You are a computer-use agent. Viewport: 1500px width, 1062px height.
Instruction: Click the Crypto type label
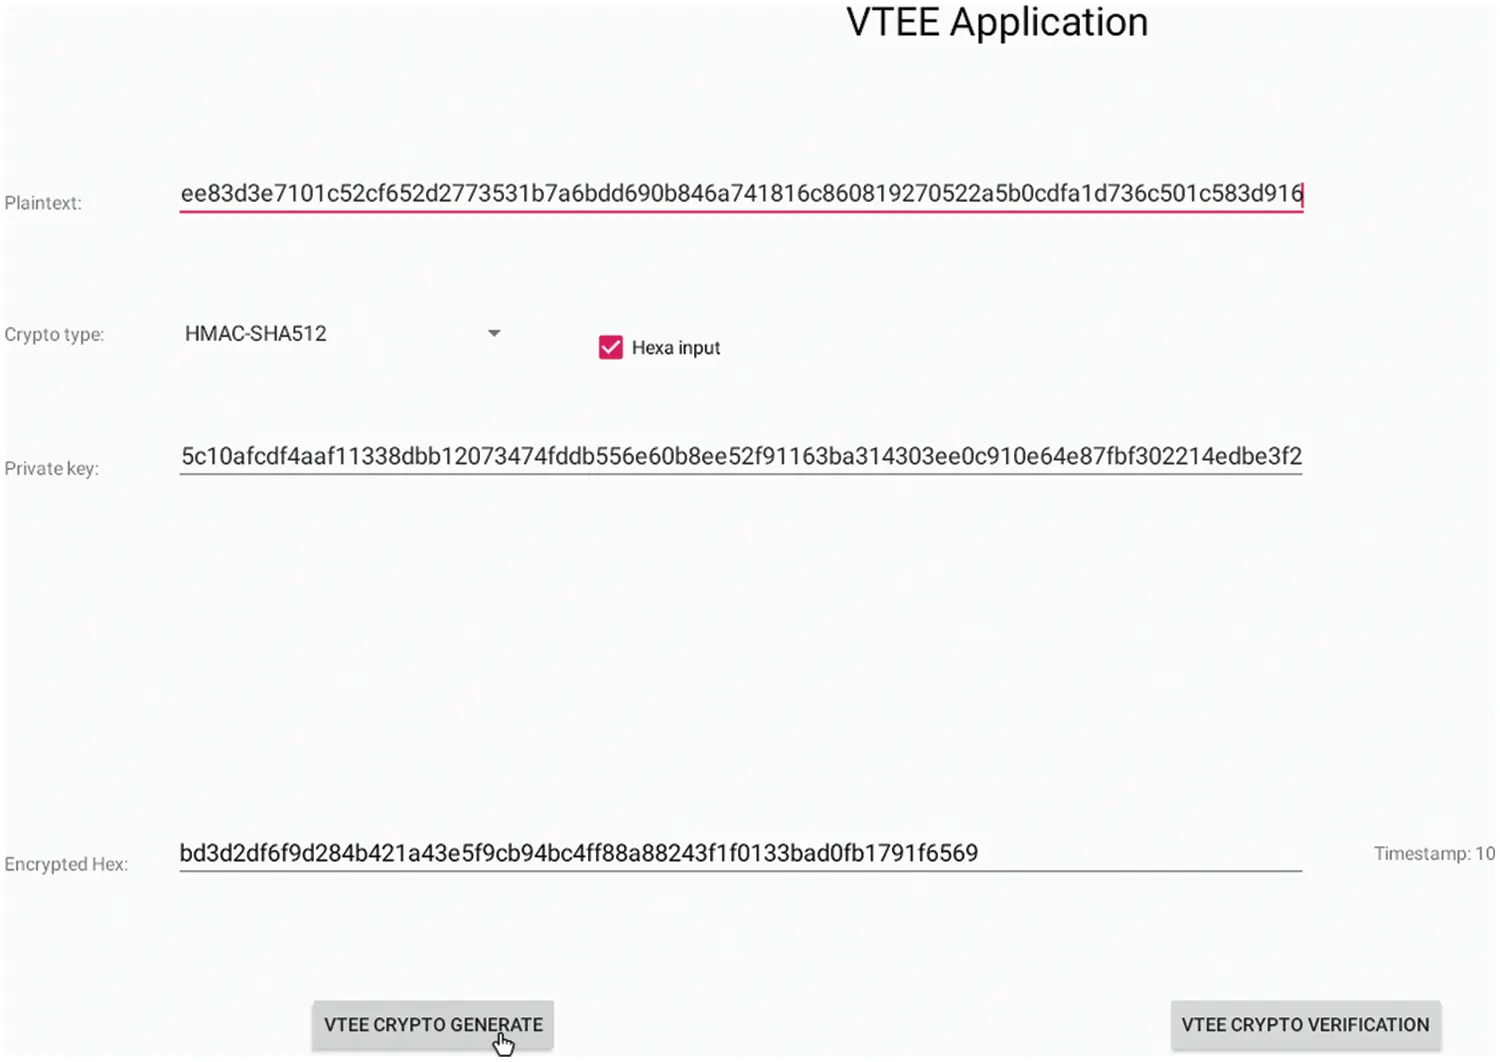54,335
